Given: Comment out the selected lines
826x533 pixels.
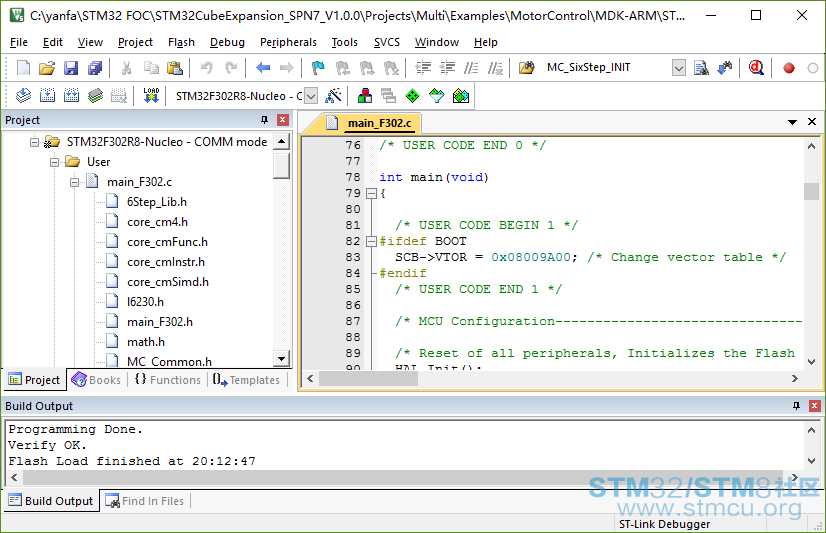Looking at the screenshot, I should point(471,68).
